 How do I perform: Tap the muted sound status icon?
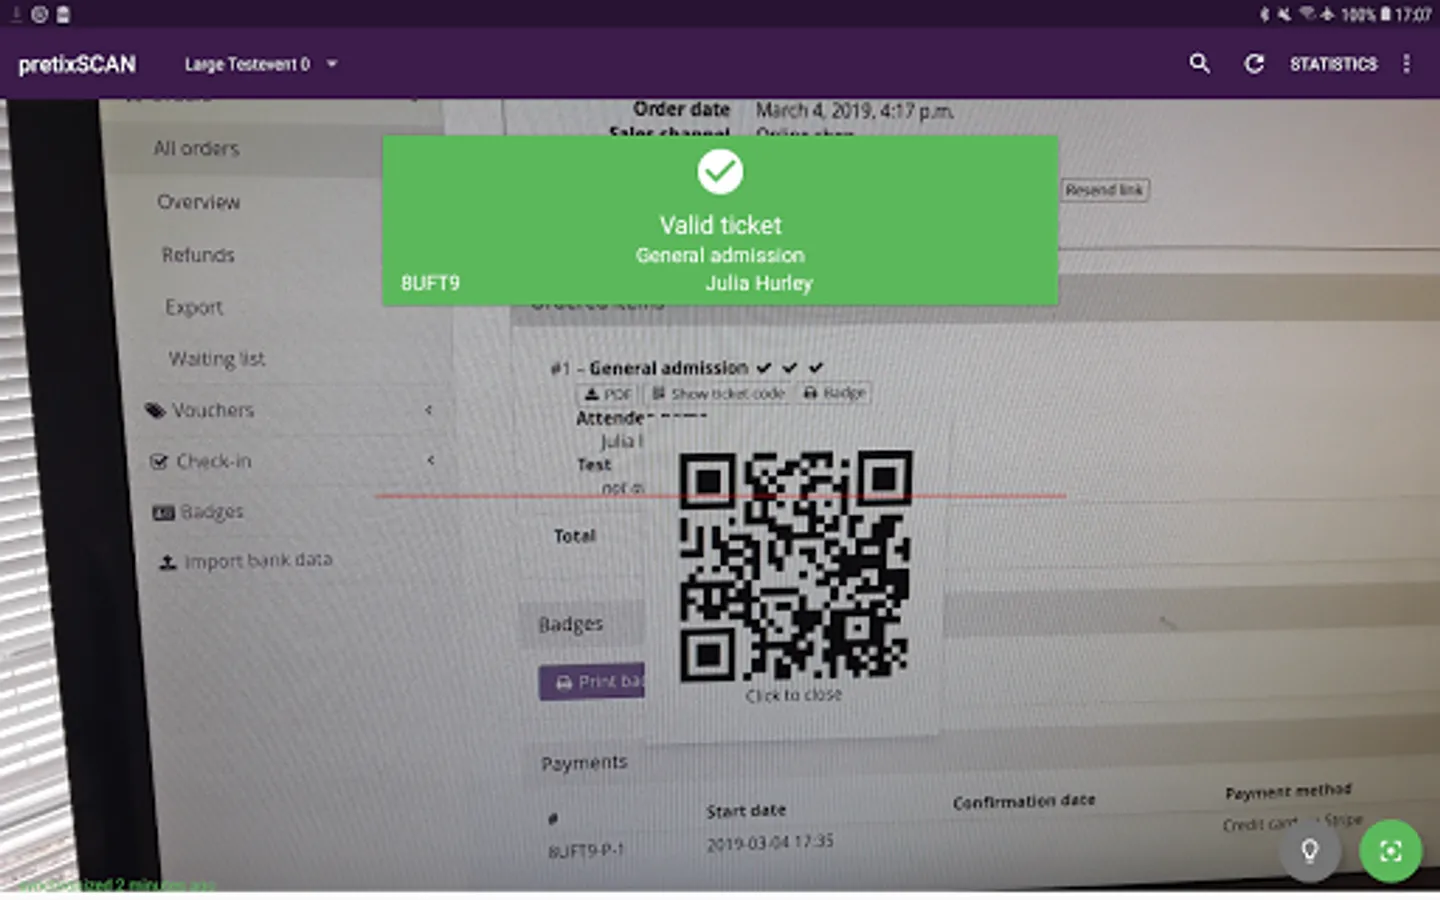1284,14
